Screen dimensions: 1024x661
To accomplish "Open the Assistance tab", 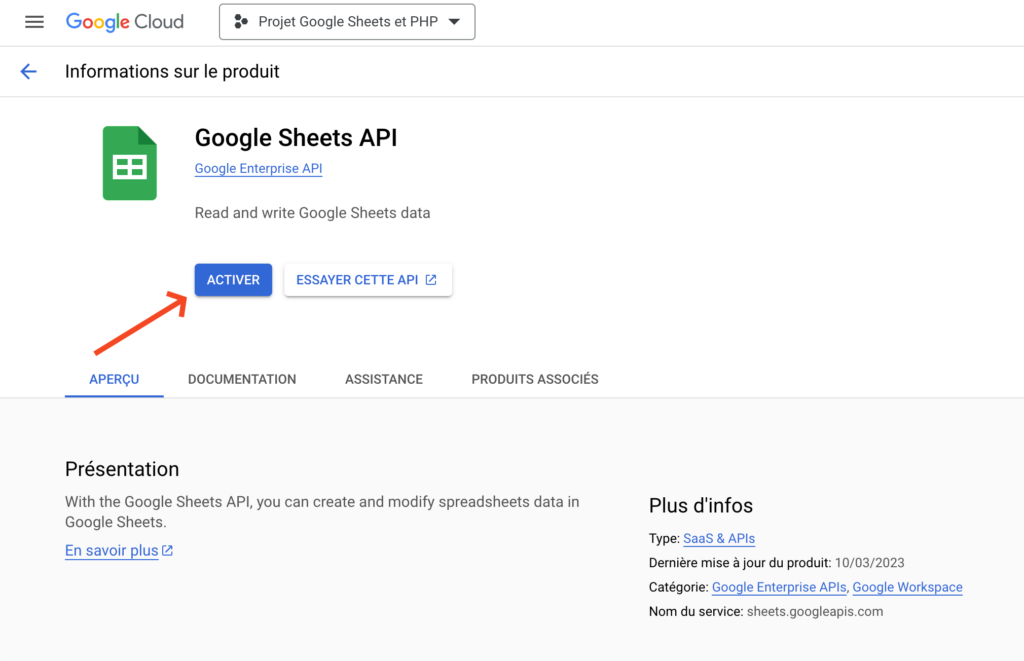I will click(x=384, y=379).
